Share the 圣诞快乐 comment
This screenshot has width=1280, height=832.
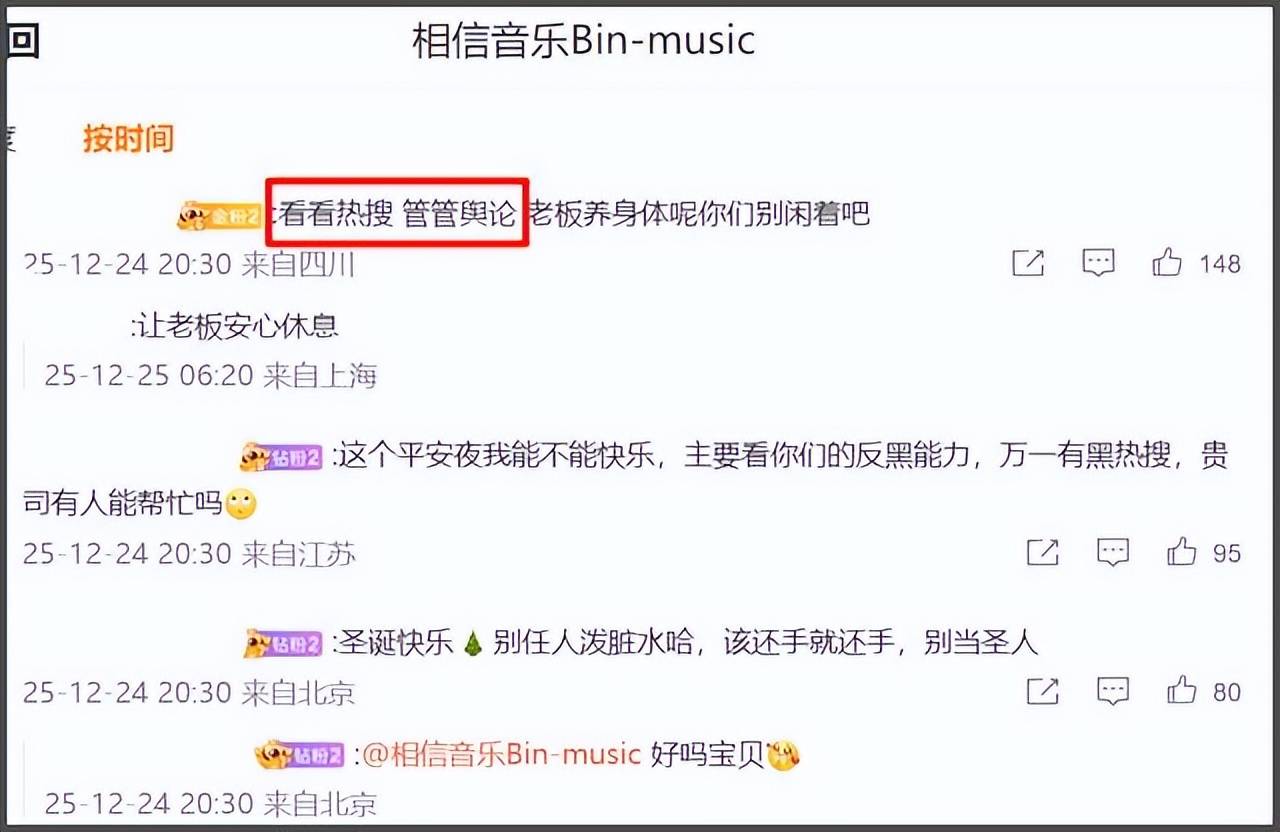1043,690
